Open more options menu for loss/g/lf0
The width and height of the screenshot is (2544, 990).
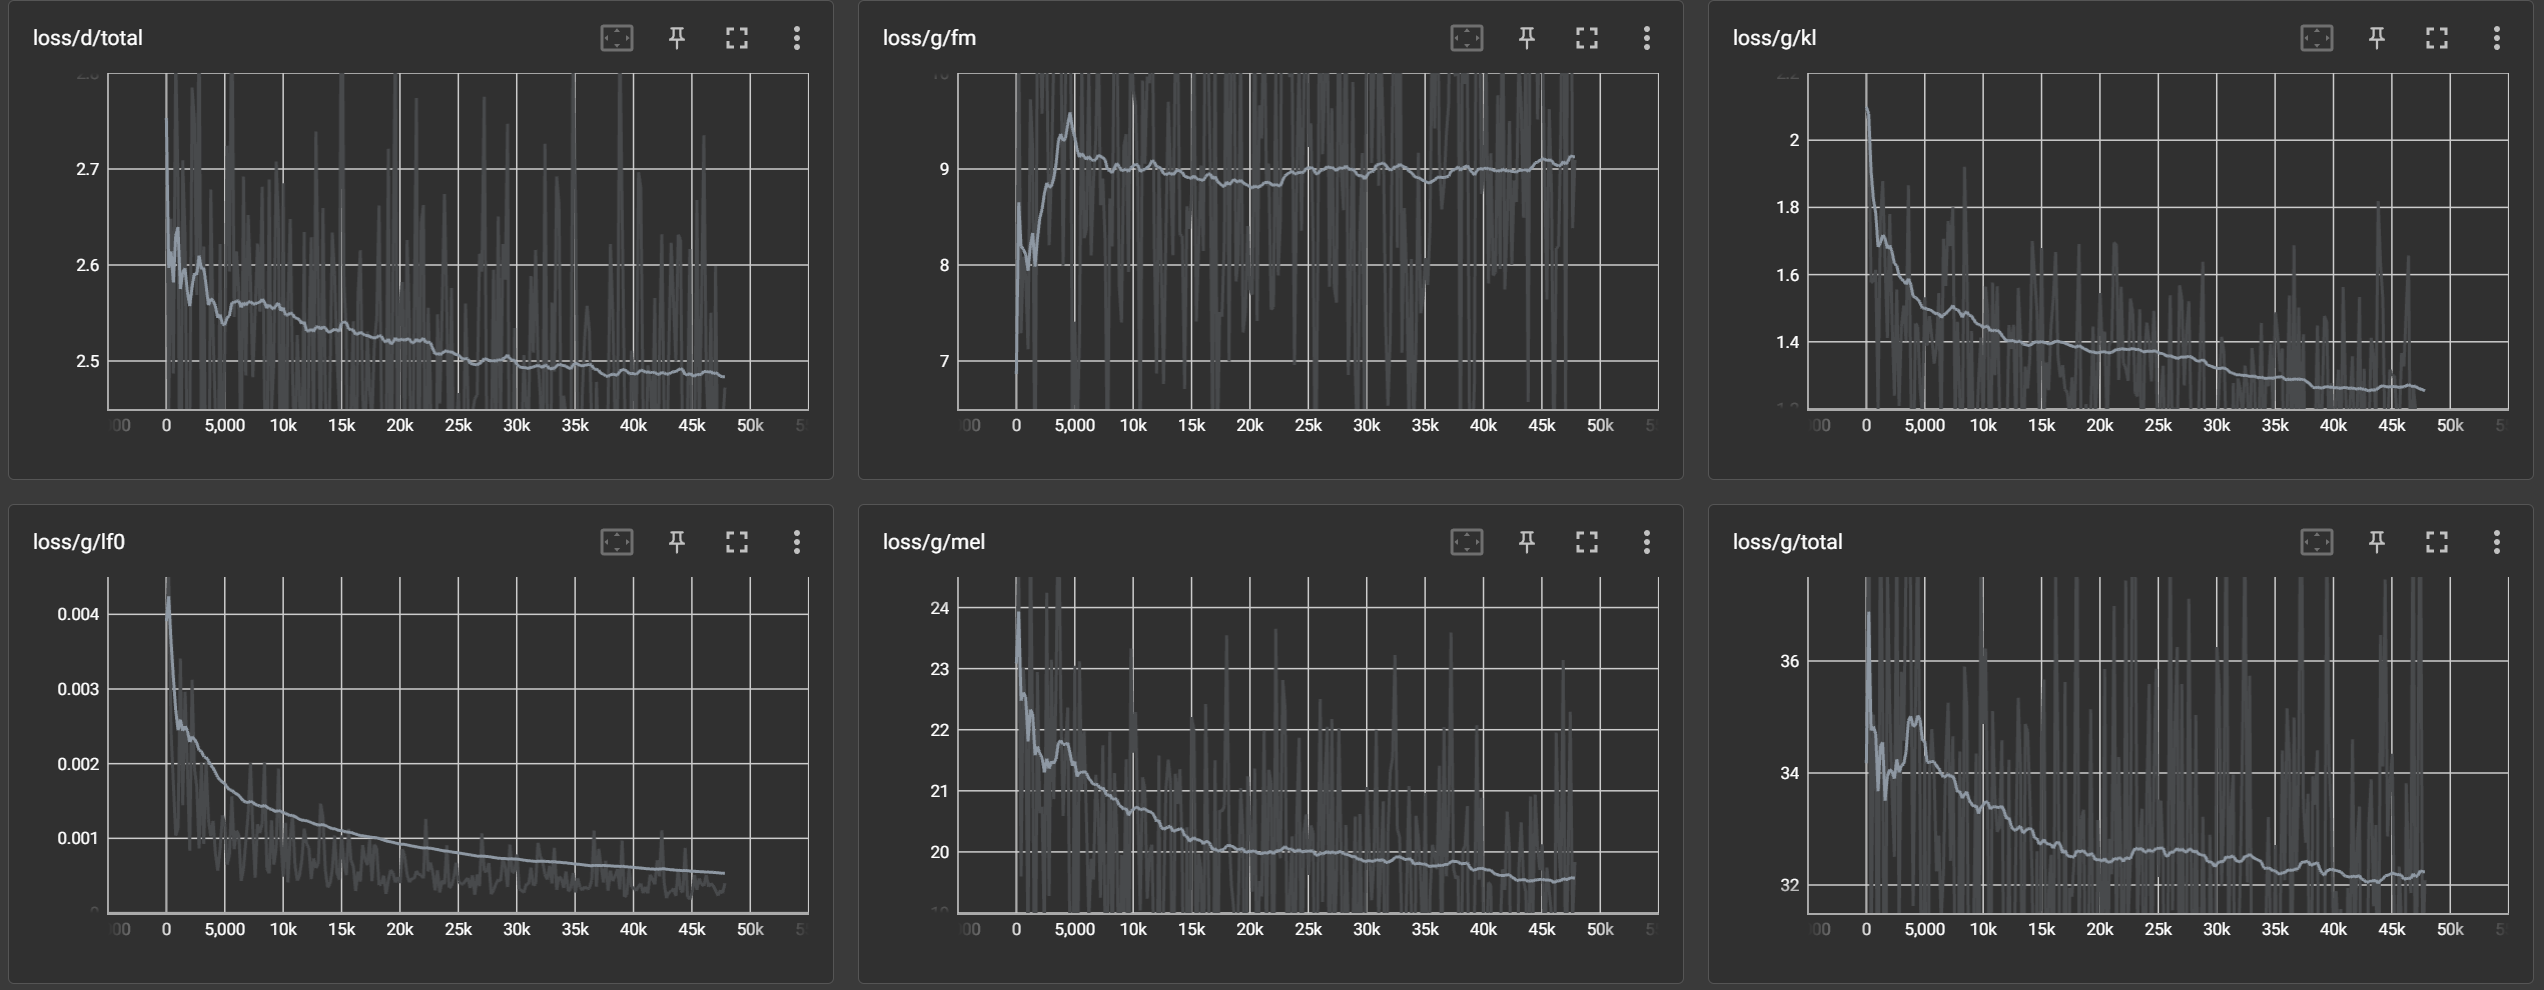797,542
